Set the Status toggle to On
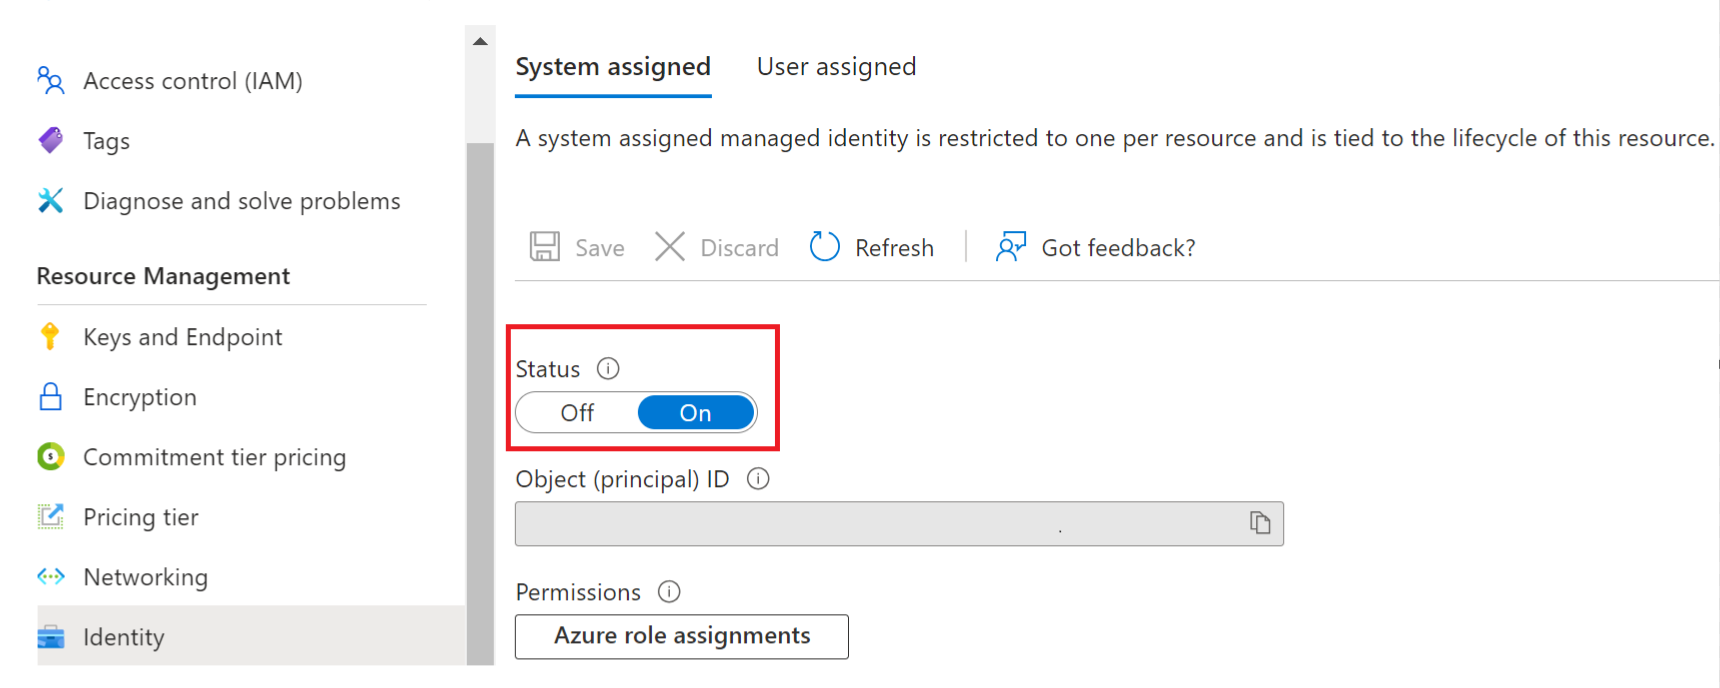The image size is (1720, 688). point(696,413)
